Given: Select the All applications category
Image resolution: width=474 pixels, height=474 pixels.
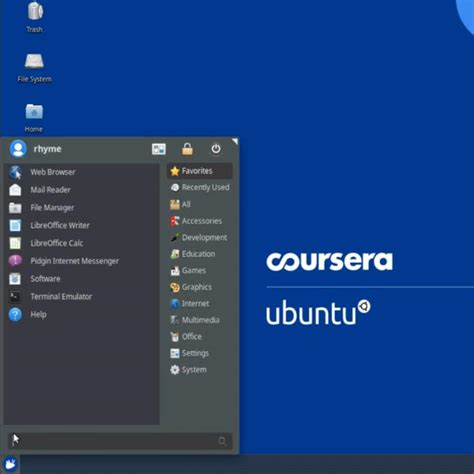Looking at the screenshot, I should click(x=200, y=204).
